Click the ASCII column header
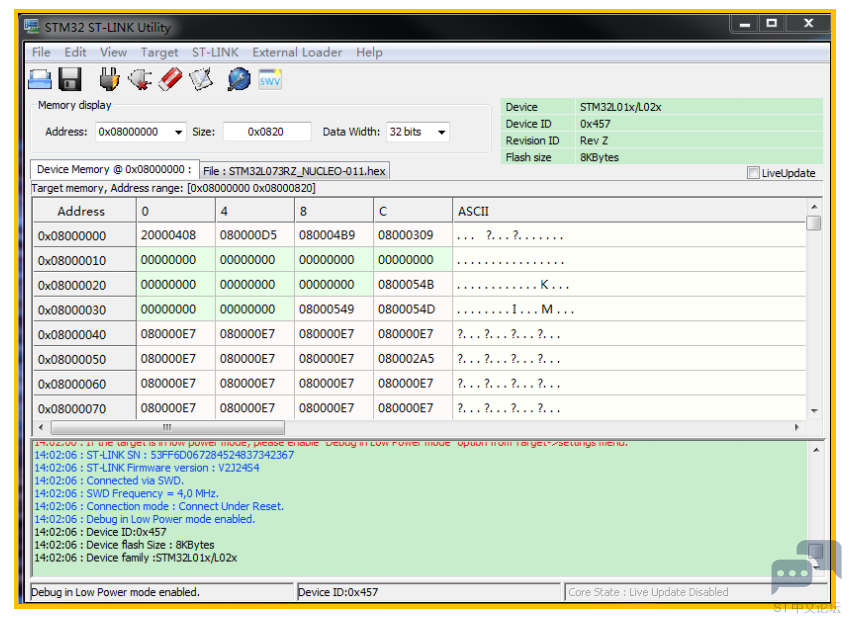The height and width of the screenshot is (623, 850). (x=628, y=211)
